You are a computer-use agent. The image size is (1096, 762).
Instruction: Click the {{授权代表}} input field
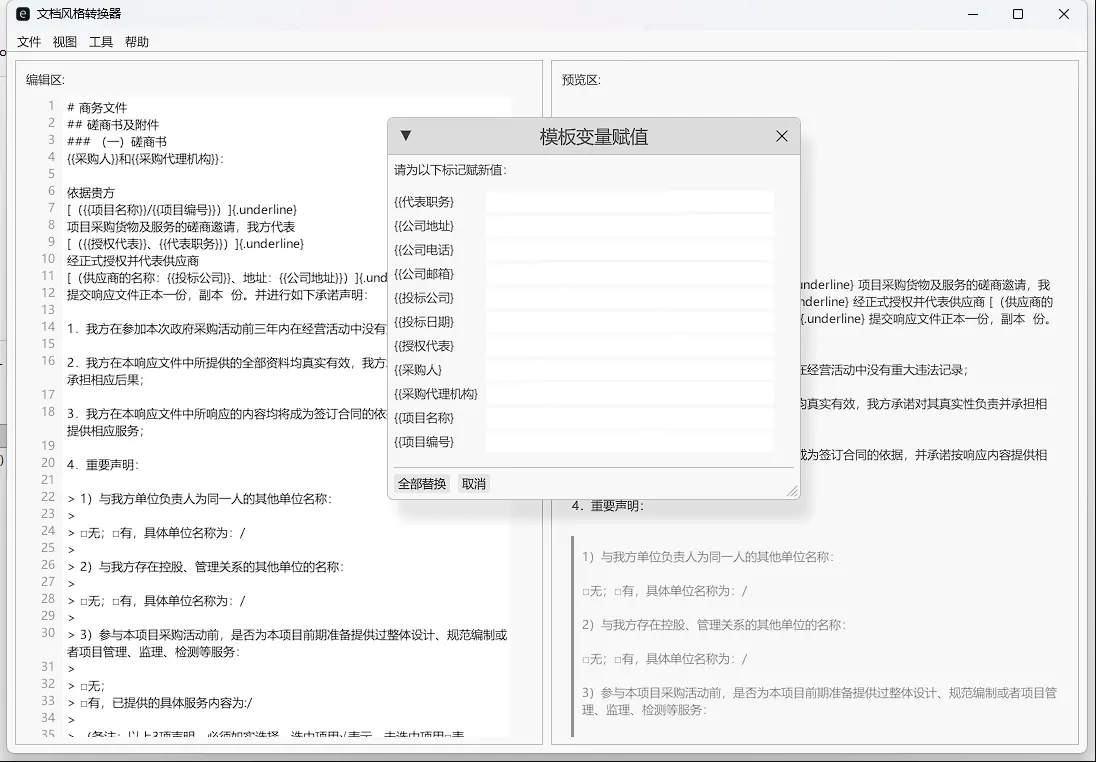point(630,345)
